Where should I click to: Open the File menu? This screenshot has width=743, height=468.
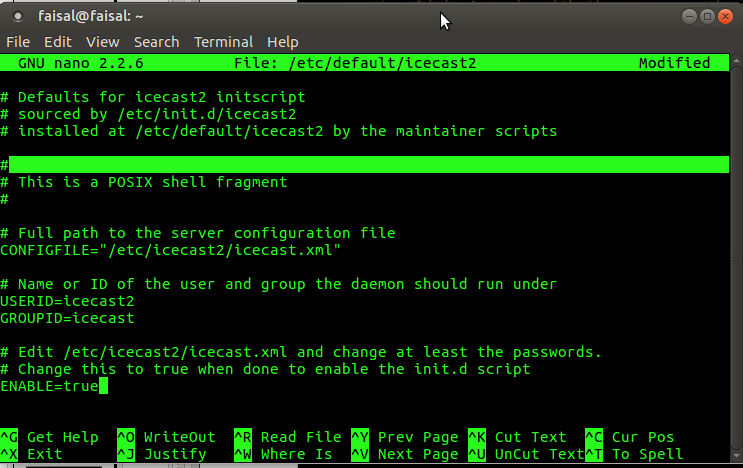(x=18, y=42)
